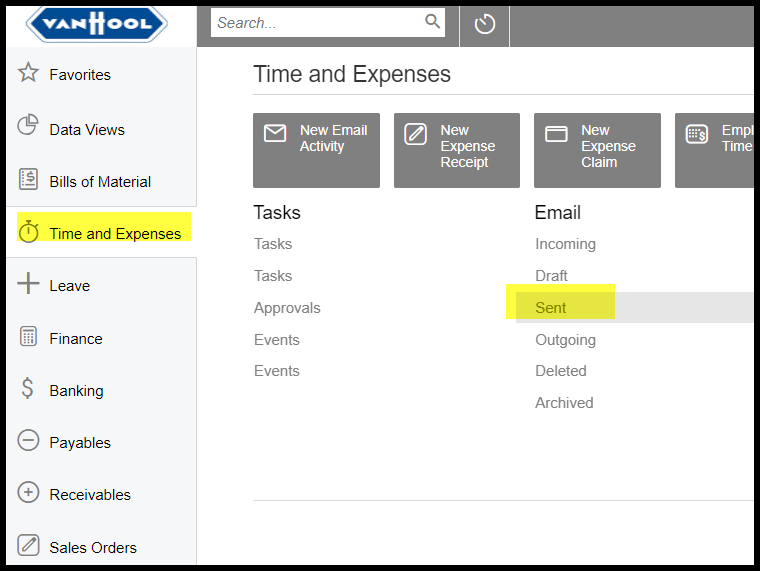Image resolution: width=760 pixels, height=571 pixels.
Task: Open Data Views pie chart icon
Action: (28, 127)
